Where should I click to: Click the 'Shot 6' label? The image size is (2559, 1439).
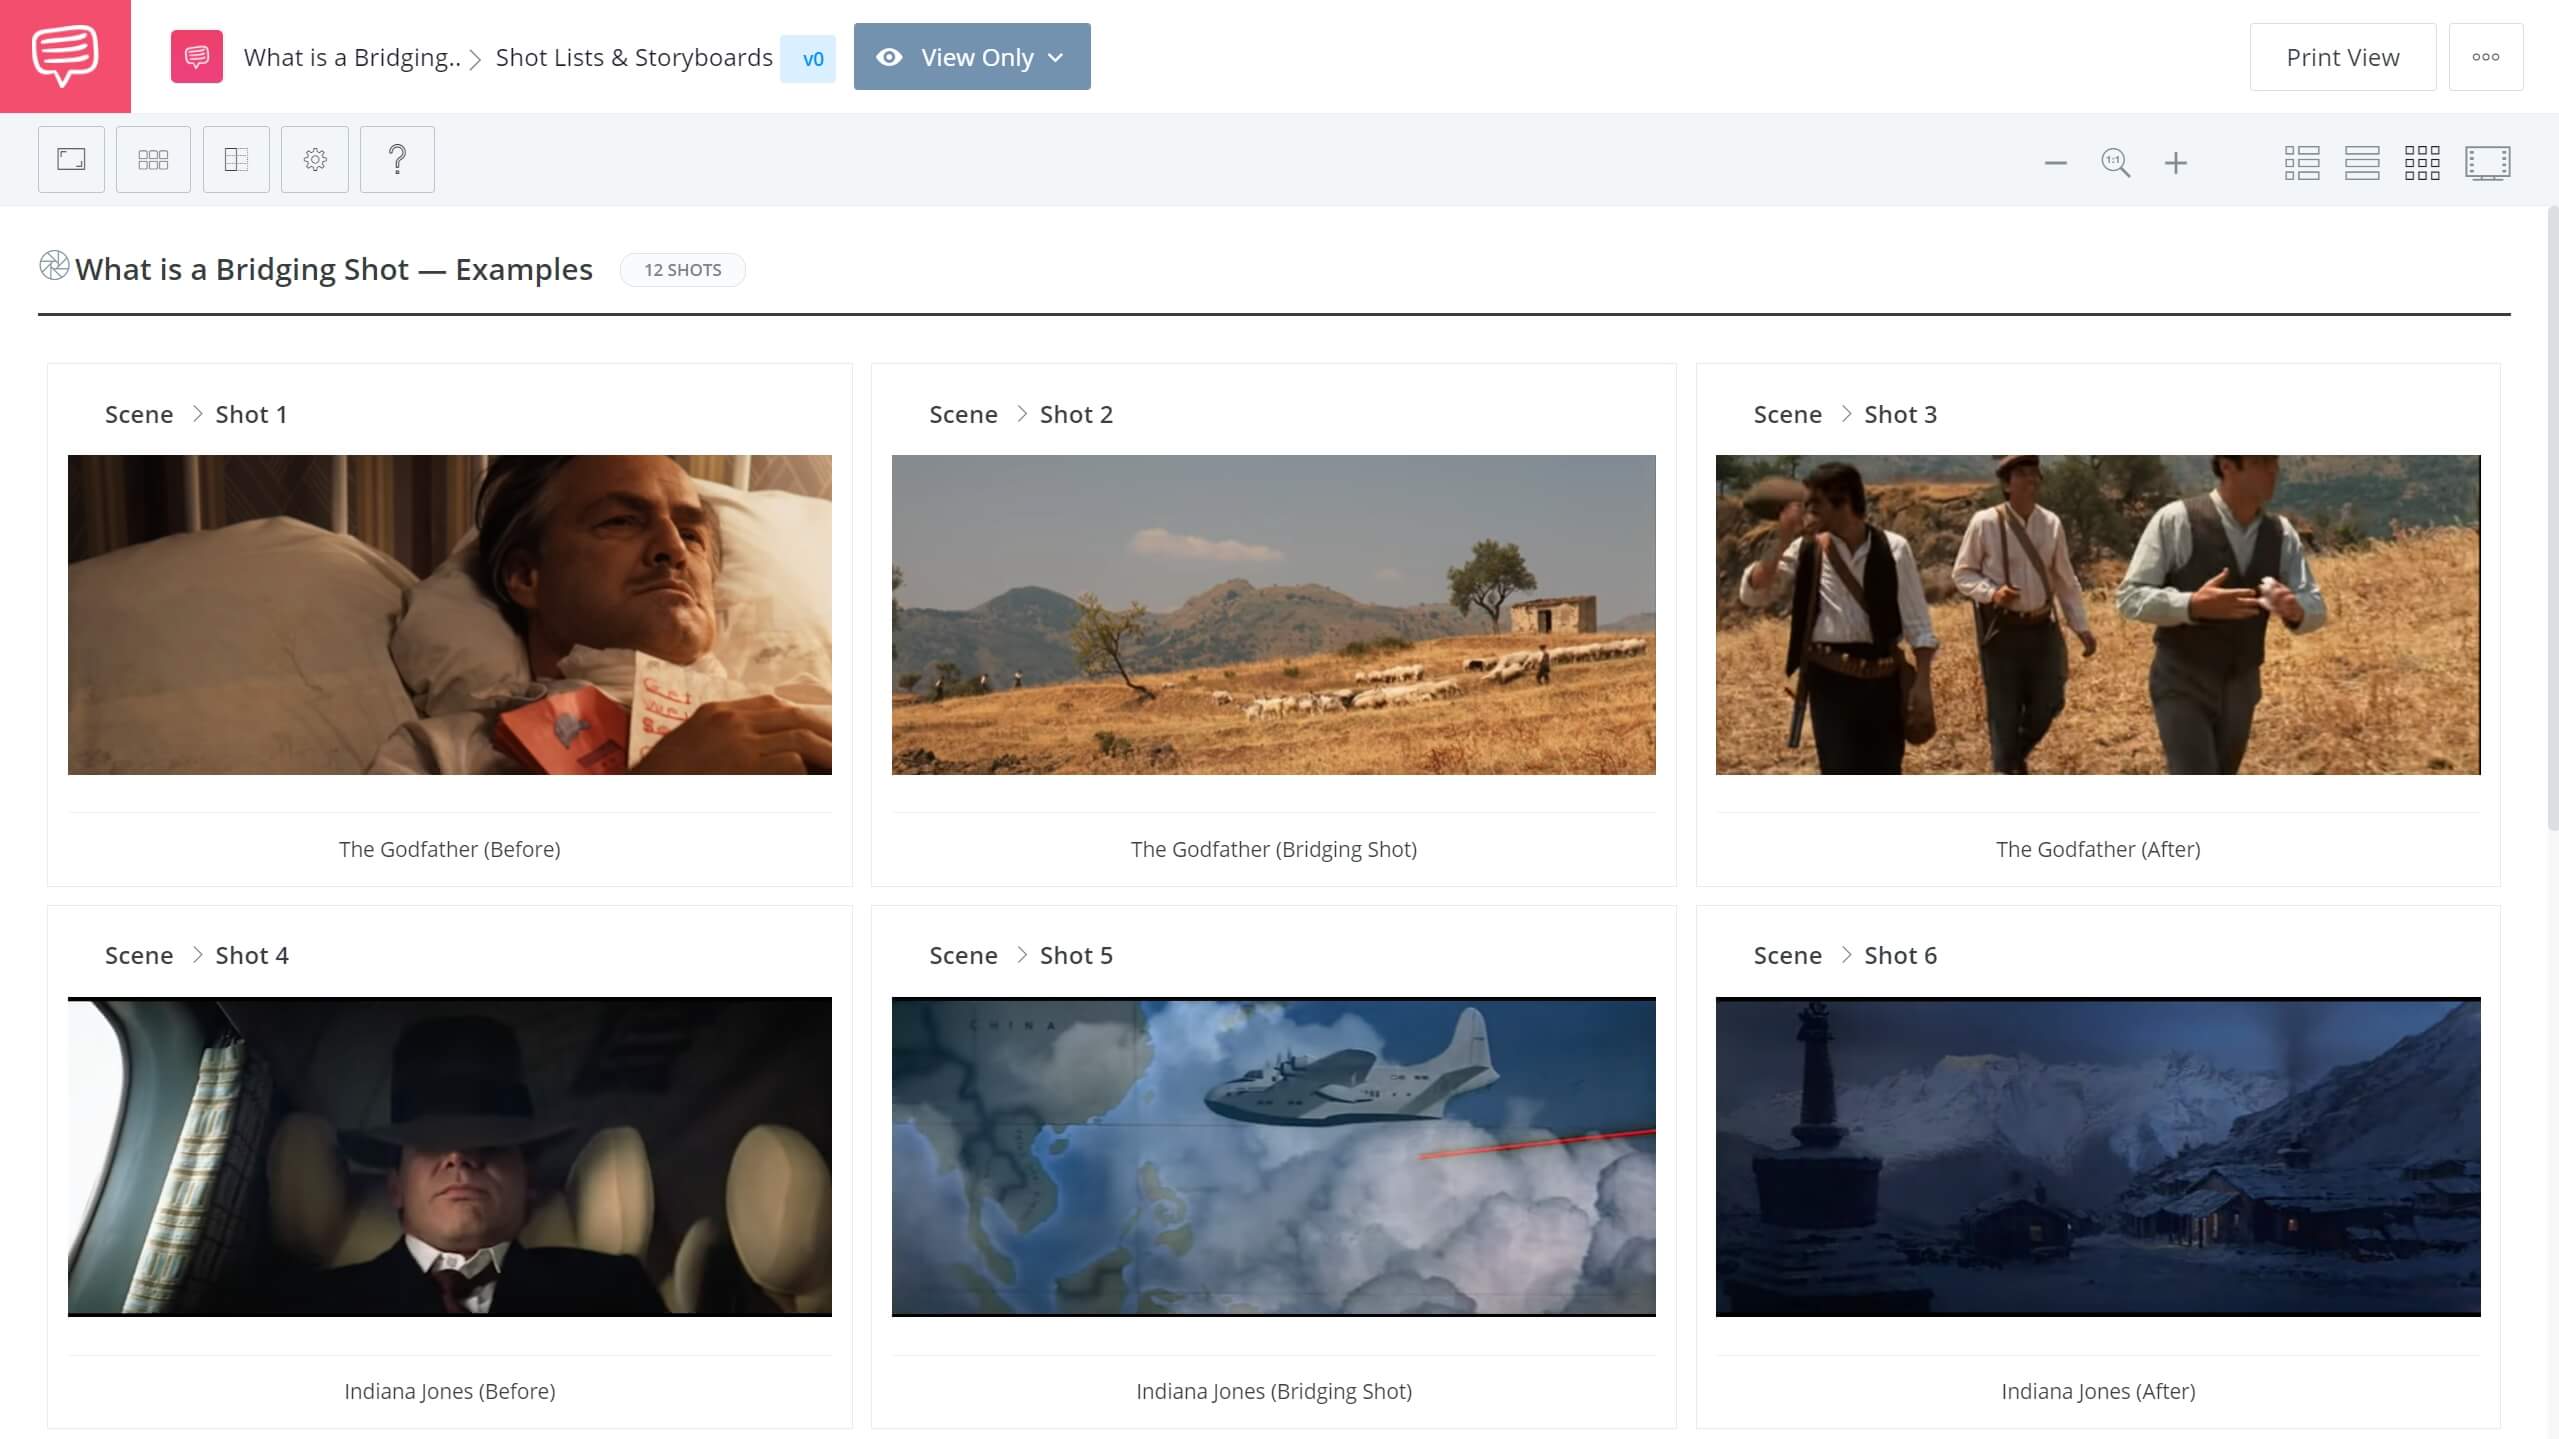(1900, 955)
